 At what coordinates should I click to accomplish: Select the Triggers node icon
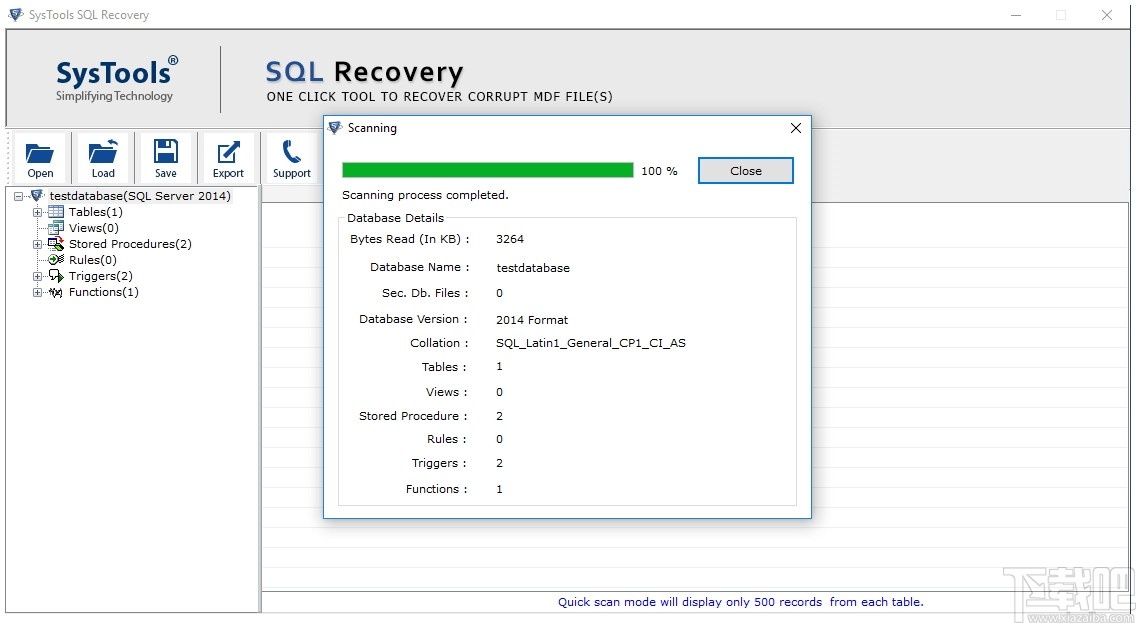[x=56, y=276]
